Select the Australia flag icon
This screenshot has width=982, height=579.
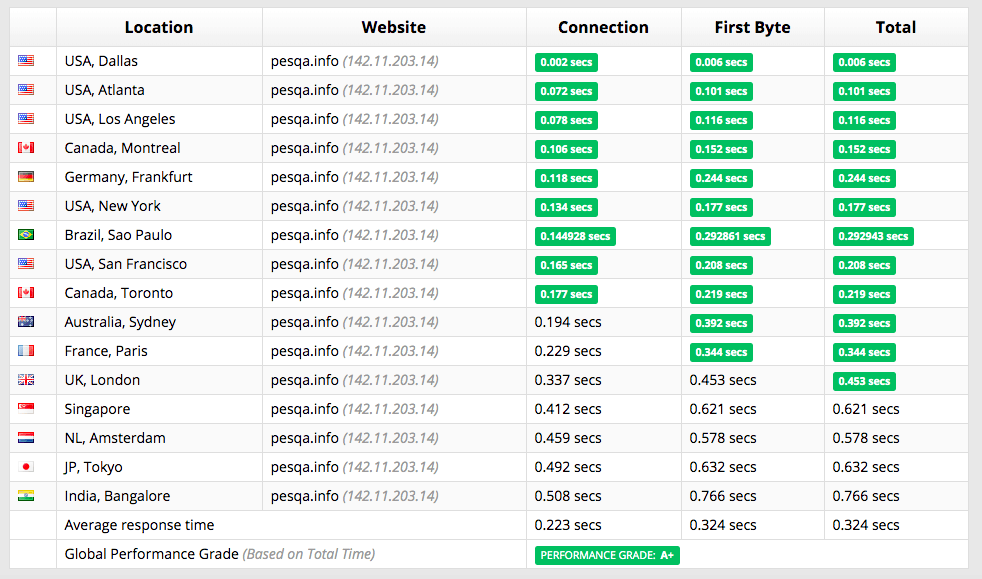pyautogui.click(x=26, y=322)
